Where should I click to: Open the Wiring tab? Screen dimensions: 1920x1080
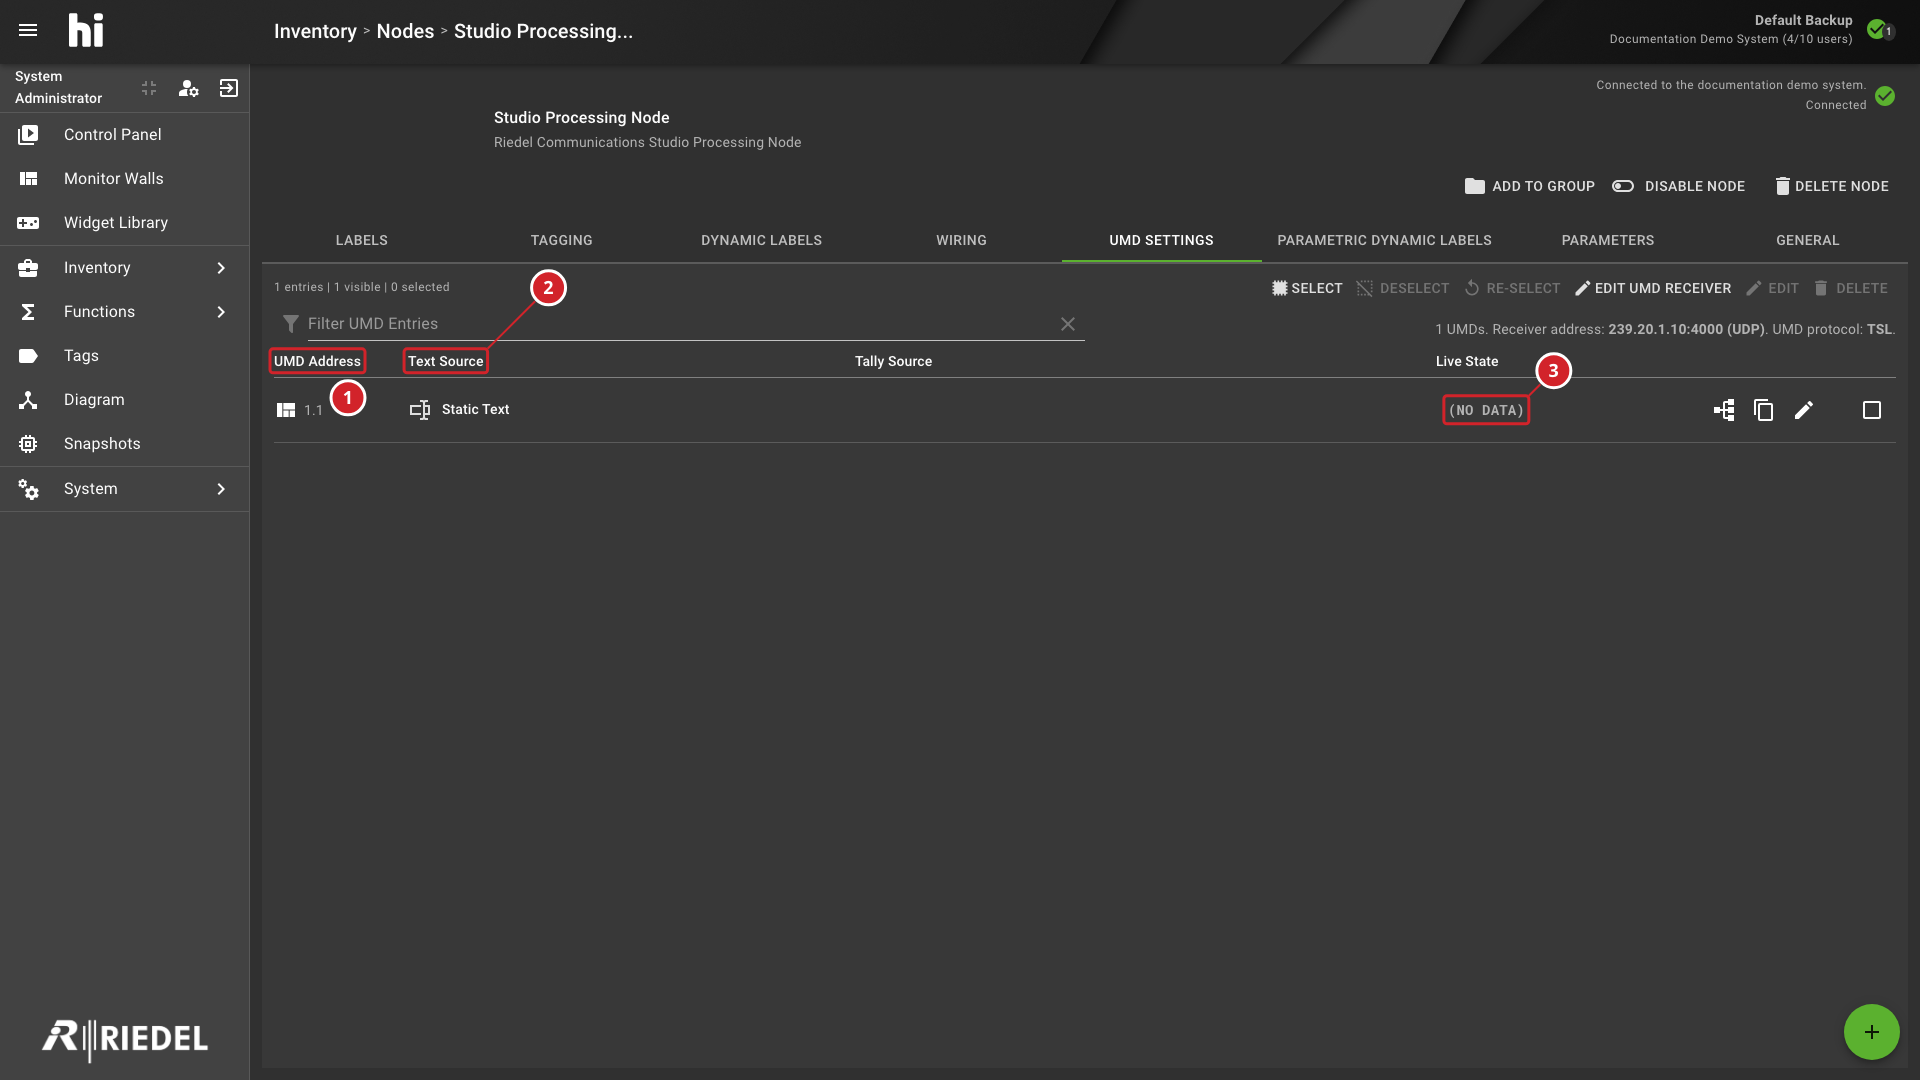[x=962, y=240]
